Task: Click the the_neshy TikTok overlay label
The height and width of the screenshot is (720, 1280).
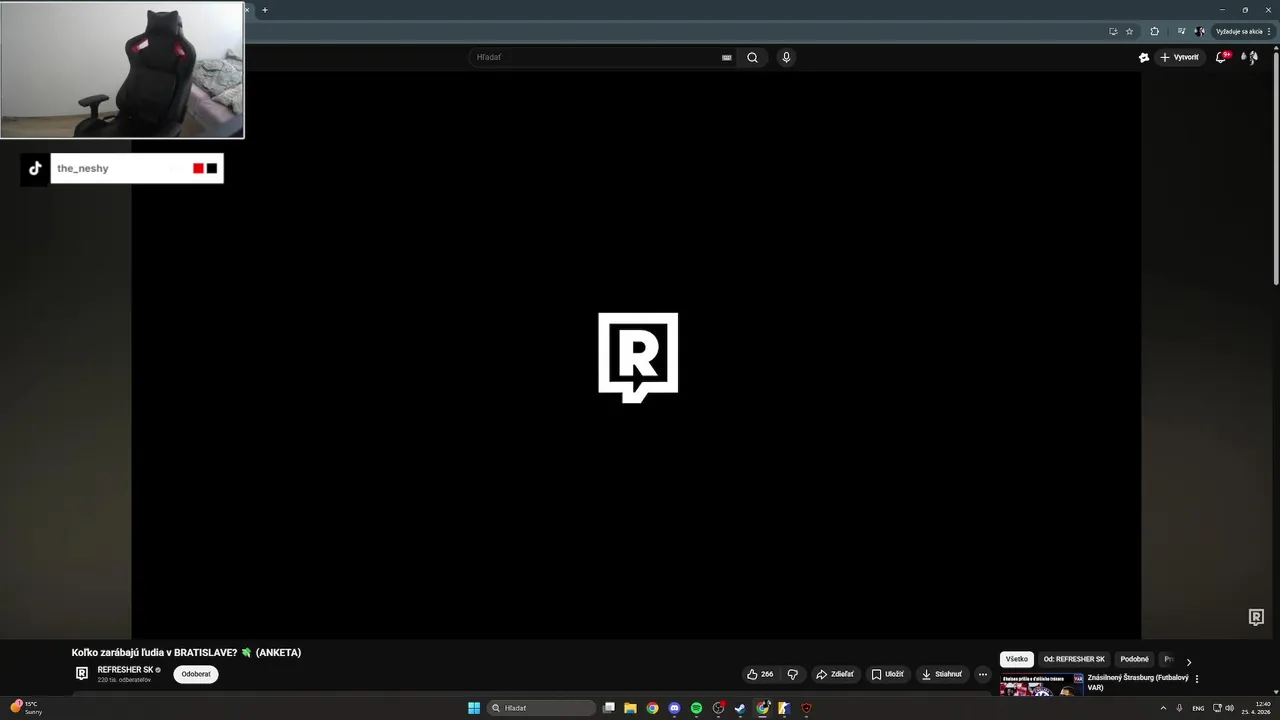Action: click(83, 168)
